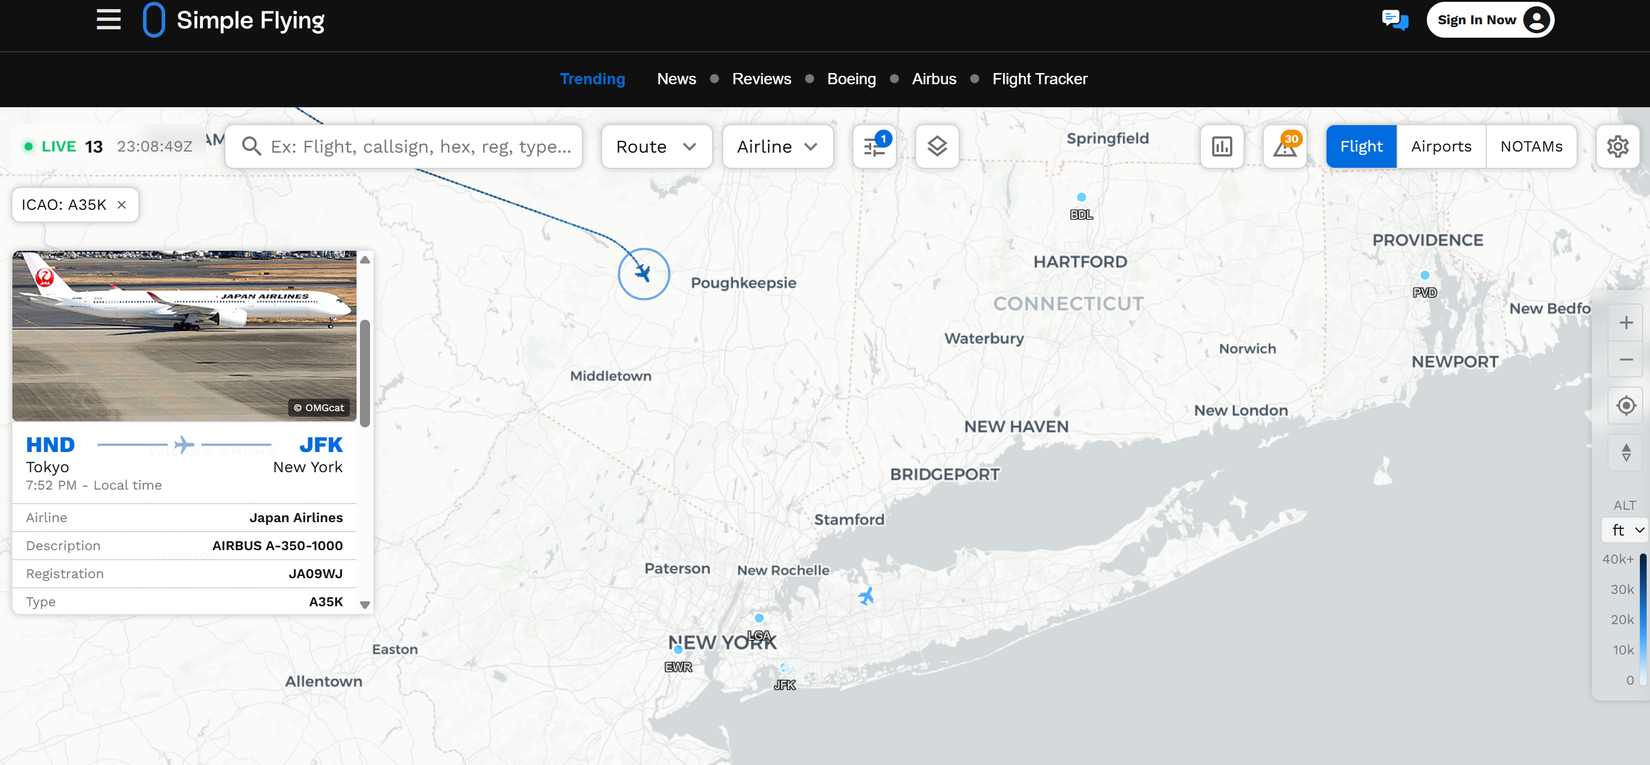Open the chat messages icon
Image resolution: width=1650 pixels, height=765 pixels.
click(x=1395, y=20)
